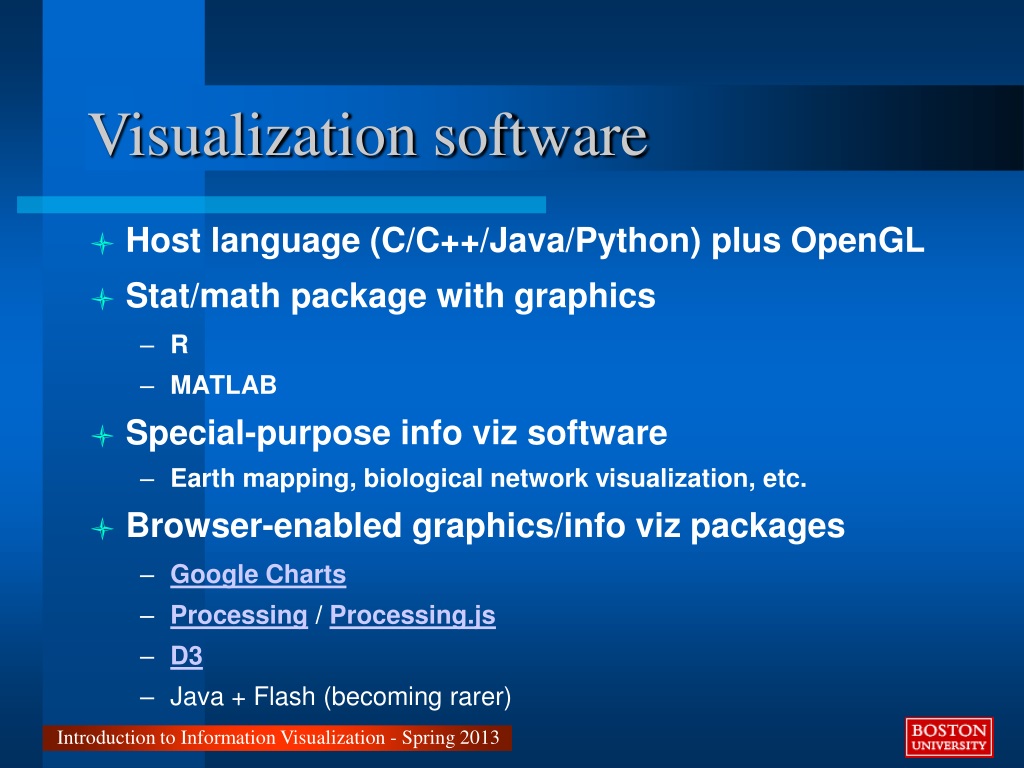1024x768 pixels.
Task: Click 'Browser-enabled graphics/info viz packages' bullet
Action: (x=485, y=526)
